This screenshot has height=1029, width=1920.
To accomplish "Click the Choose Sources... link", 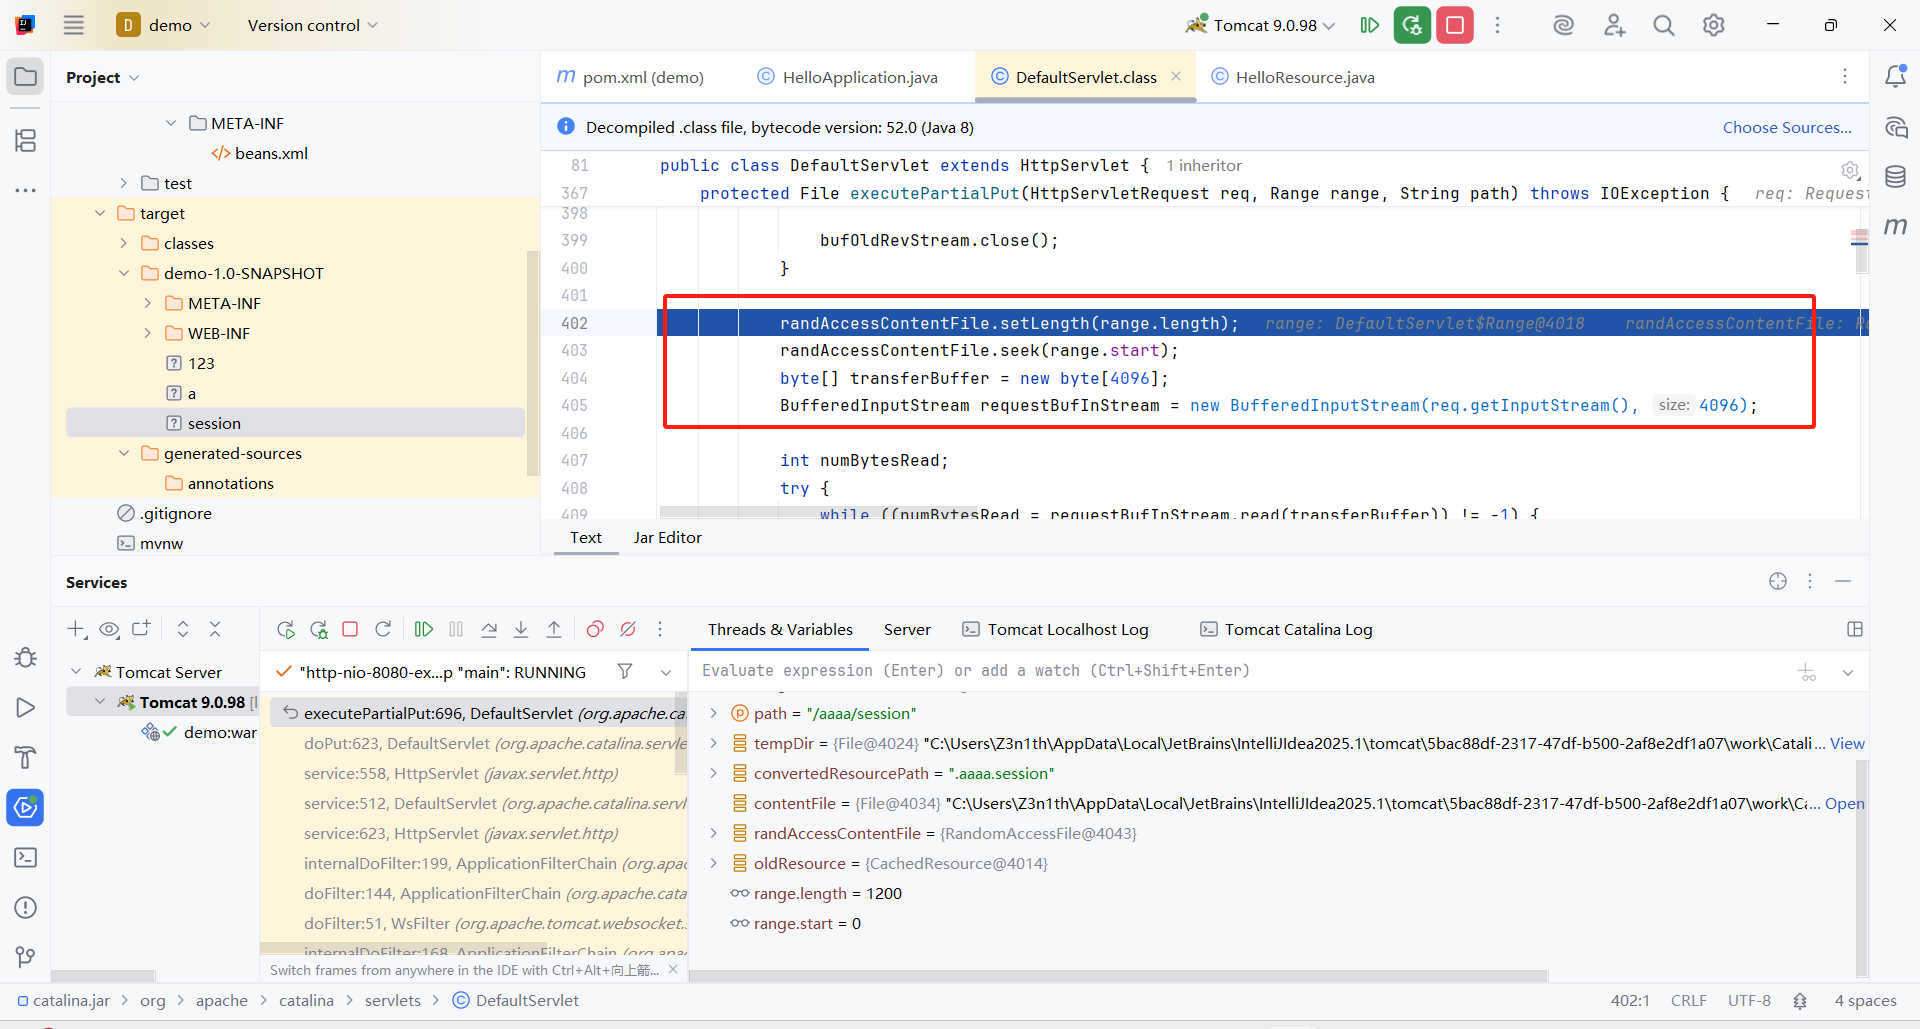I will pyautogui.click(x=1786, y=127).
